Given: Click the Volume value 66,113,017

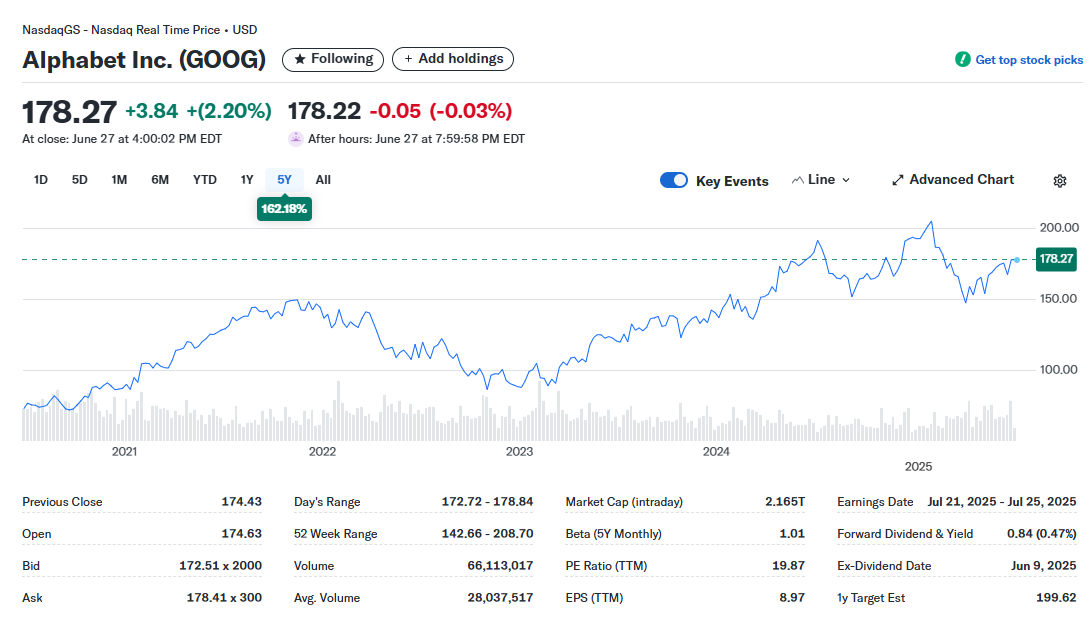Looking at the screenshot, I should [500, 565].
